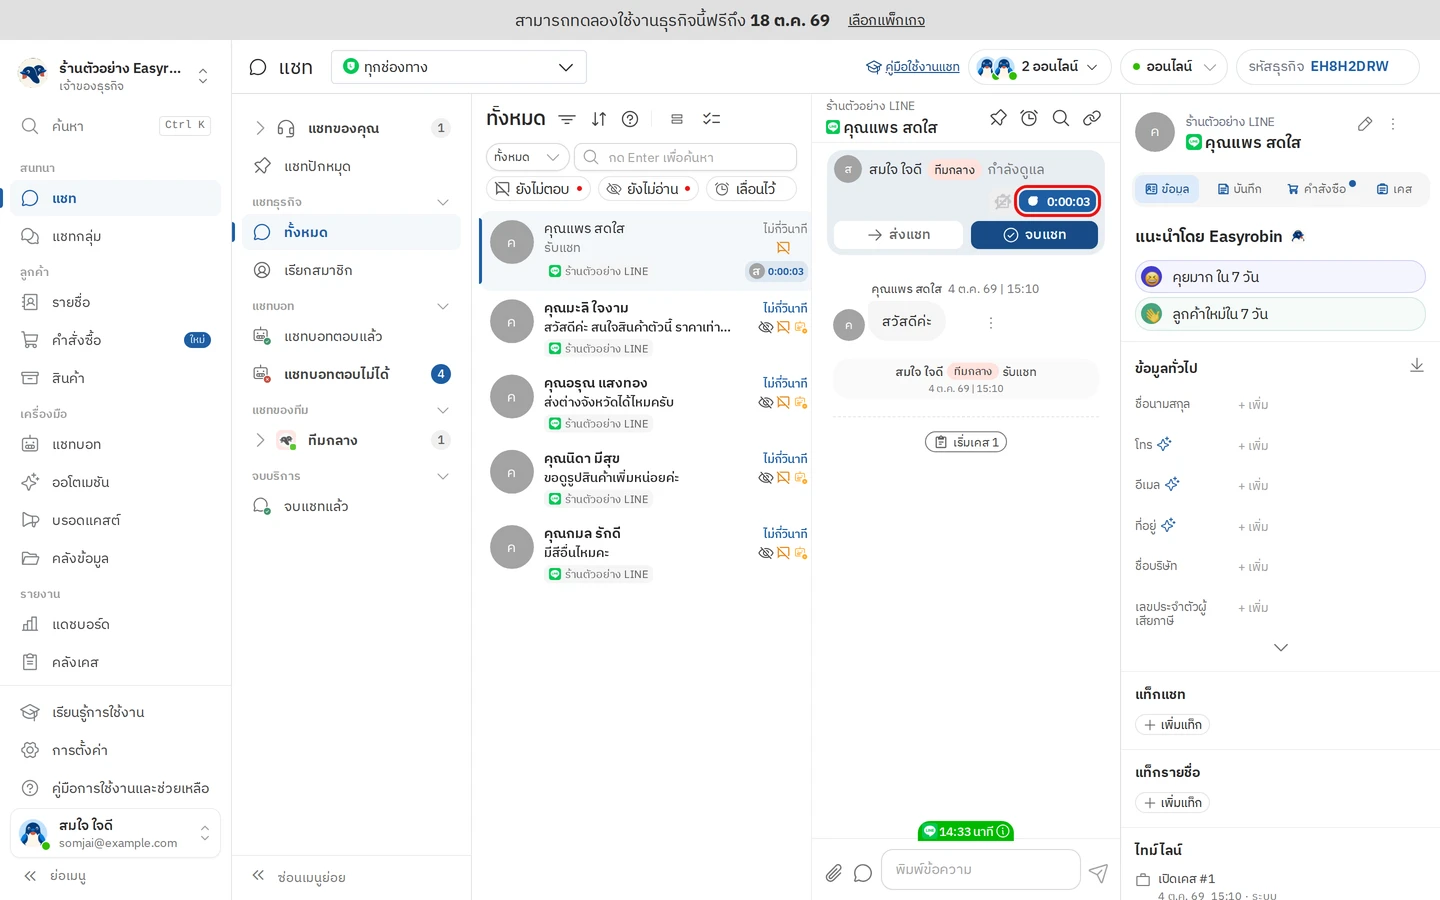Open the ทุกช่องทาง channel dropdown
1440x900 pixels.
tap(459, 67)
